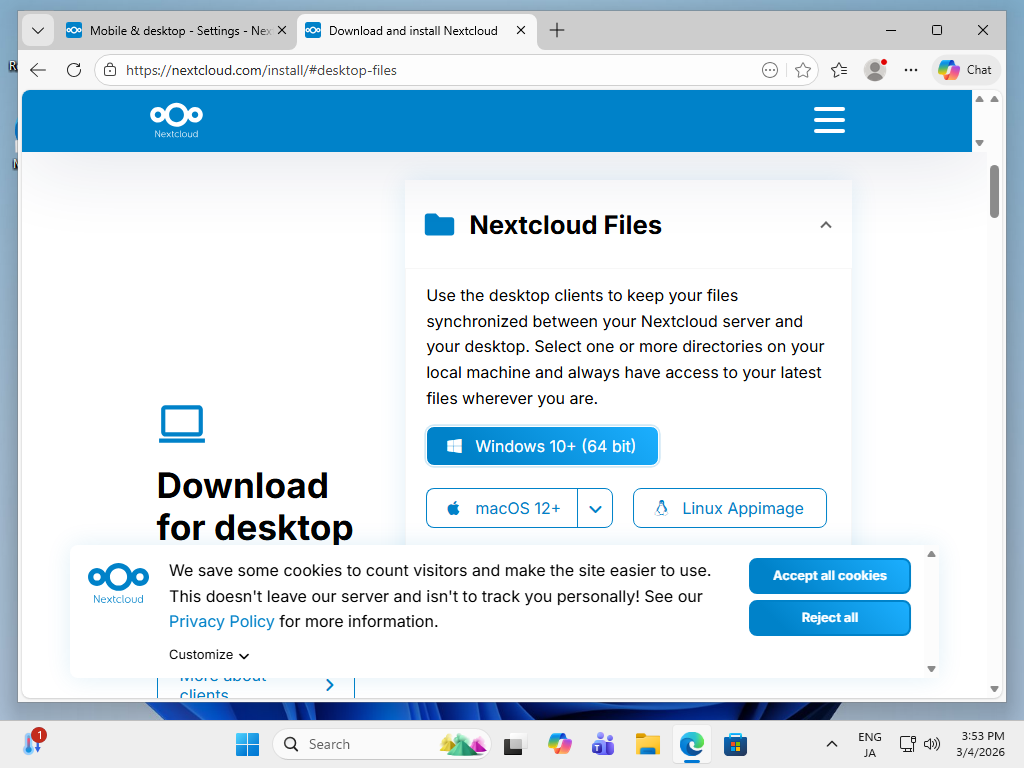Go back to previous page

point(39,70)
